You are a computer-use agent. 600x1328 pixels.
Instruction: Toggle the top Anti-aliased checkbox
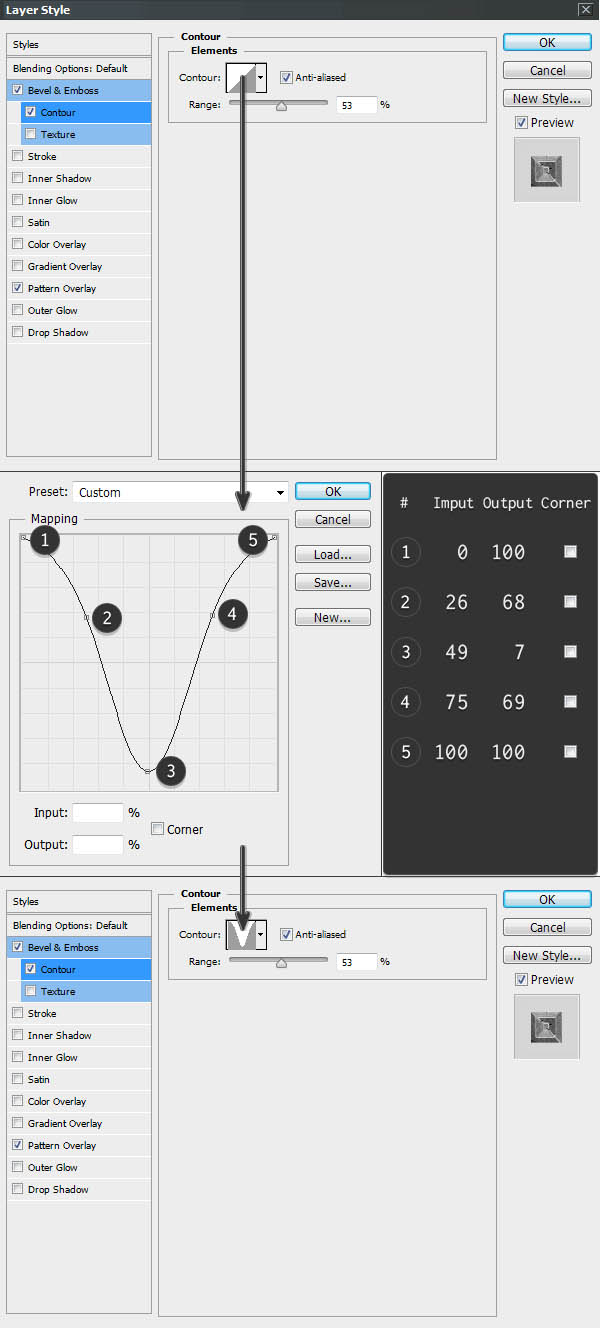[x=286, y=77]
